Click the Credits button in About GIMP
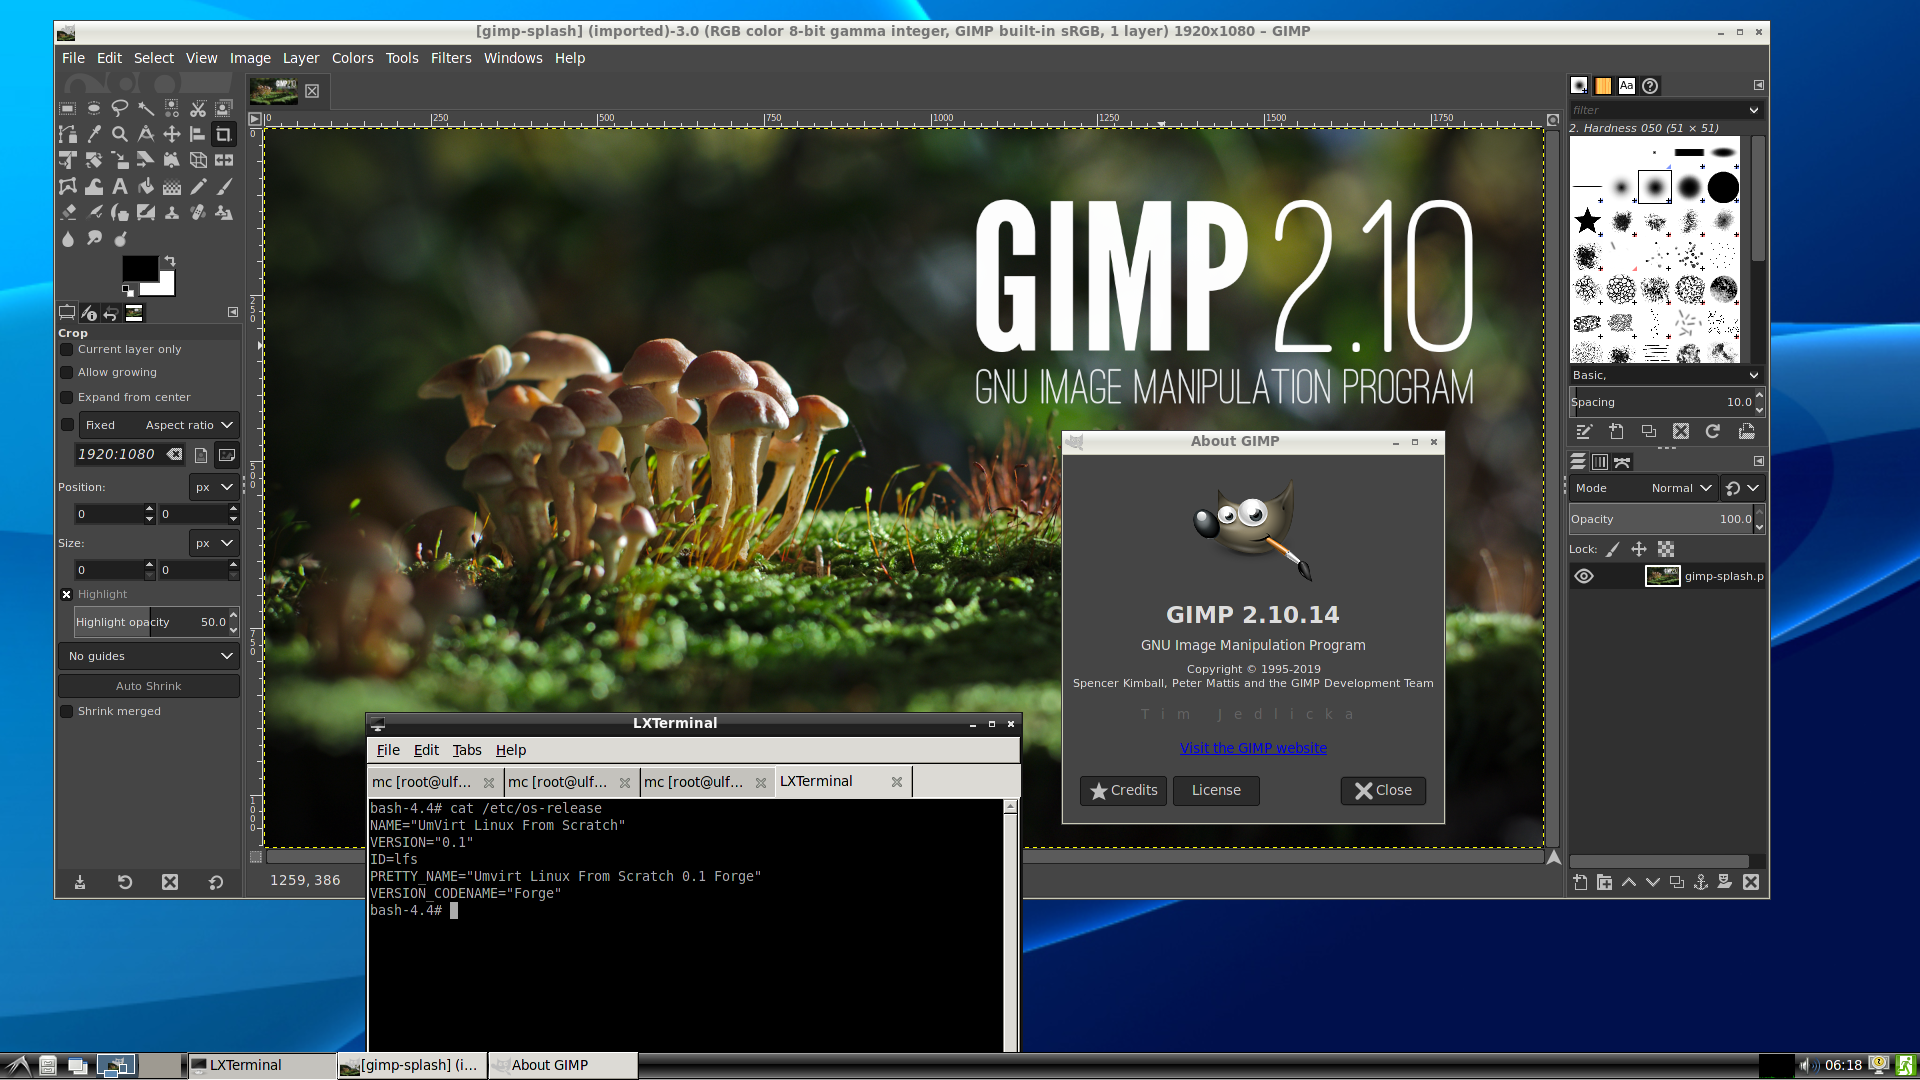Viewport: 1920px width, 1080px height. [x=1123, y=790]
